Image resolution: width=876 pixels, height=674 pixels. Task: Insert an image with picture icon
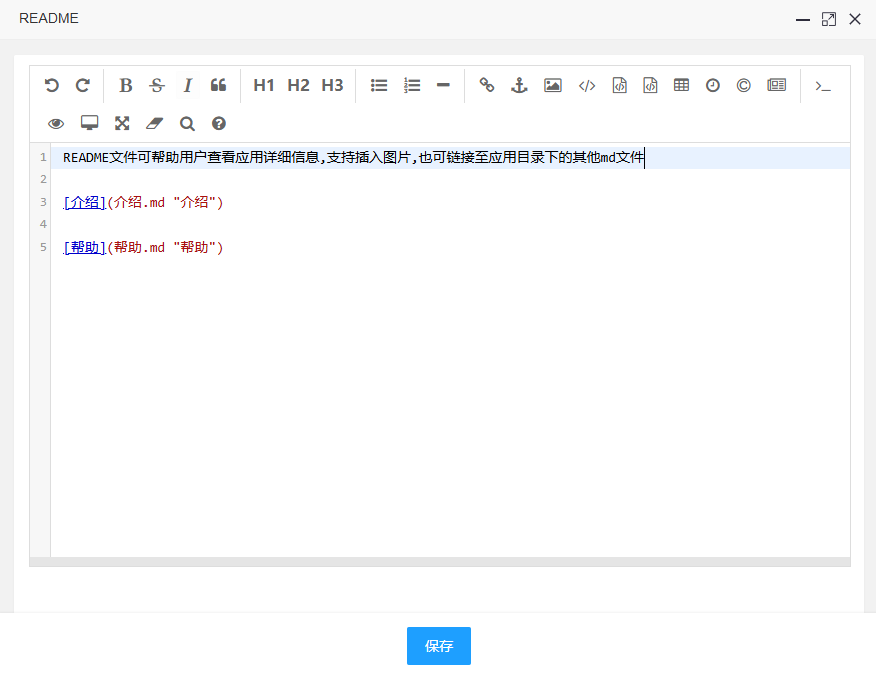click(x=552, y=86)
